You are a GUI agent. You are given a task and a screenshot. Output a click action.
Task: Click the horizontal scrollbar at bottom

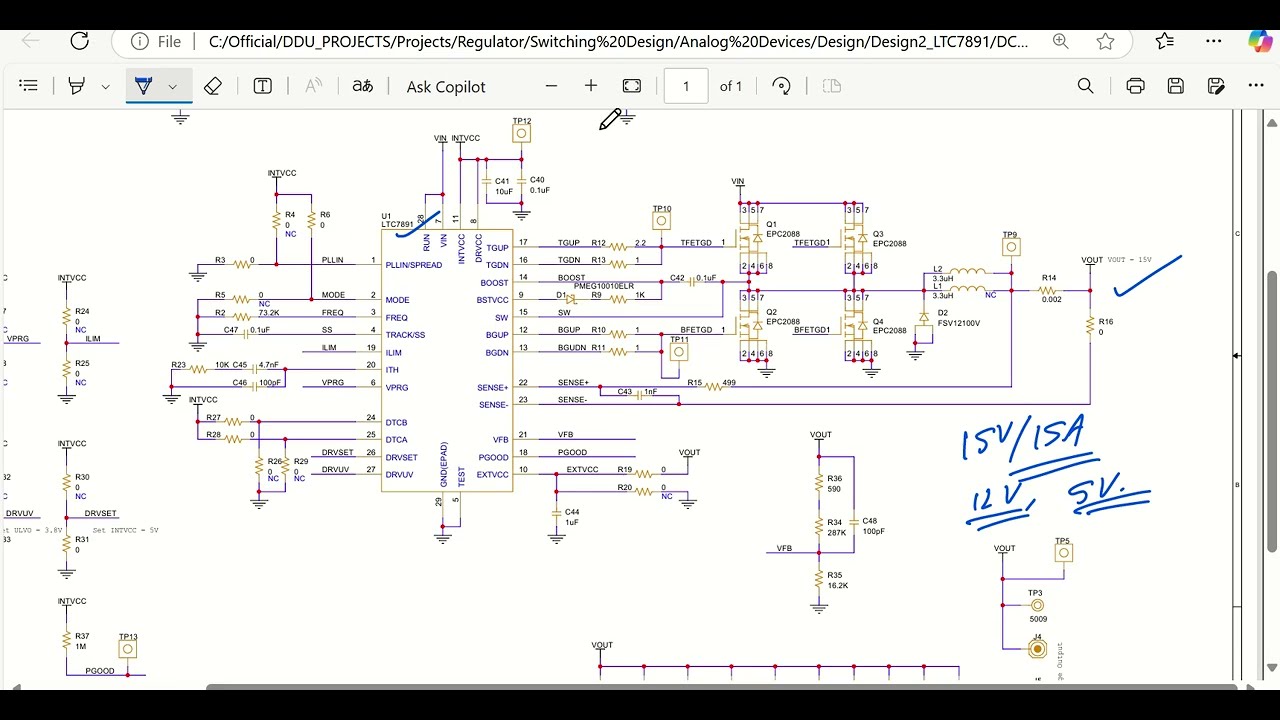pos(721,687)
